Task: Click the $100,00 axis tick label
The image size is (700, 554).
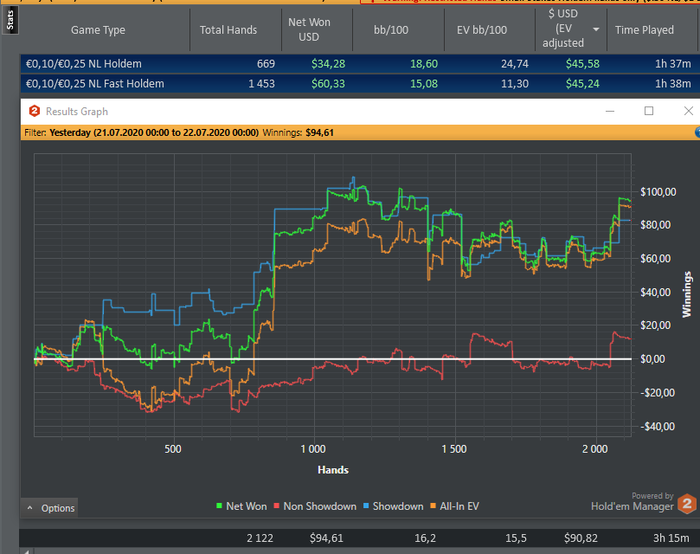Action: 658,192
